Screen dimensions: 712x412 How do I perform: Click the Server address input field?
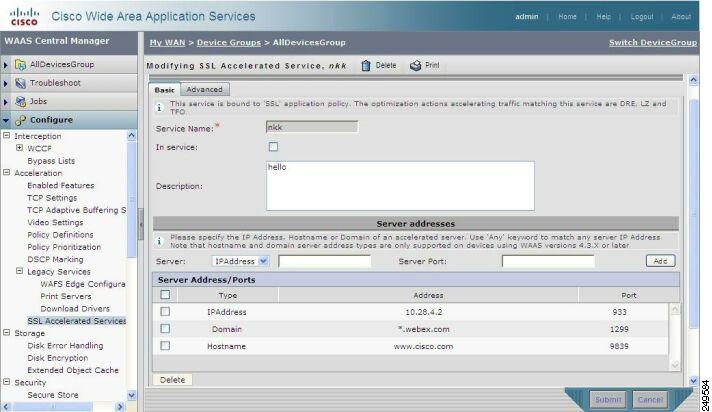[324, 261]
